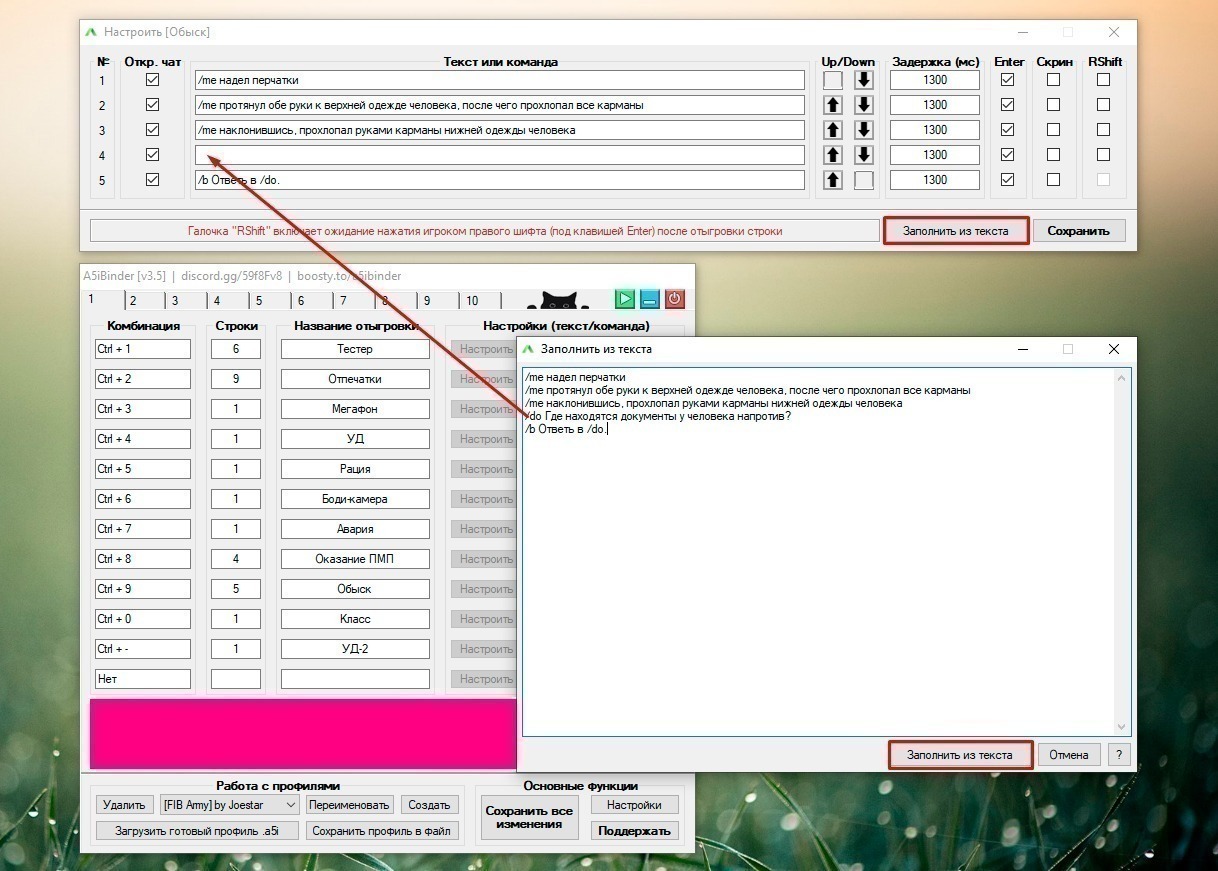The width and height of the screenshot is (1218, 871).
Task: Switch to tab 6 in A5iBinder
Action: click(x=300, y=300)
